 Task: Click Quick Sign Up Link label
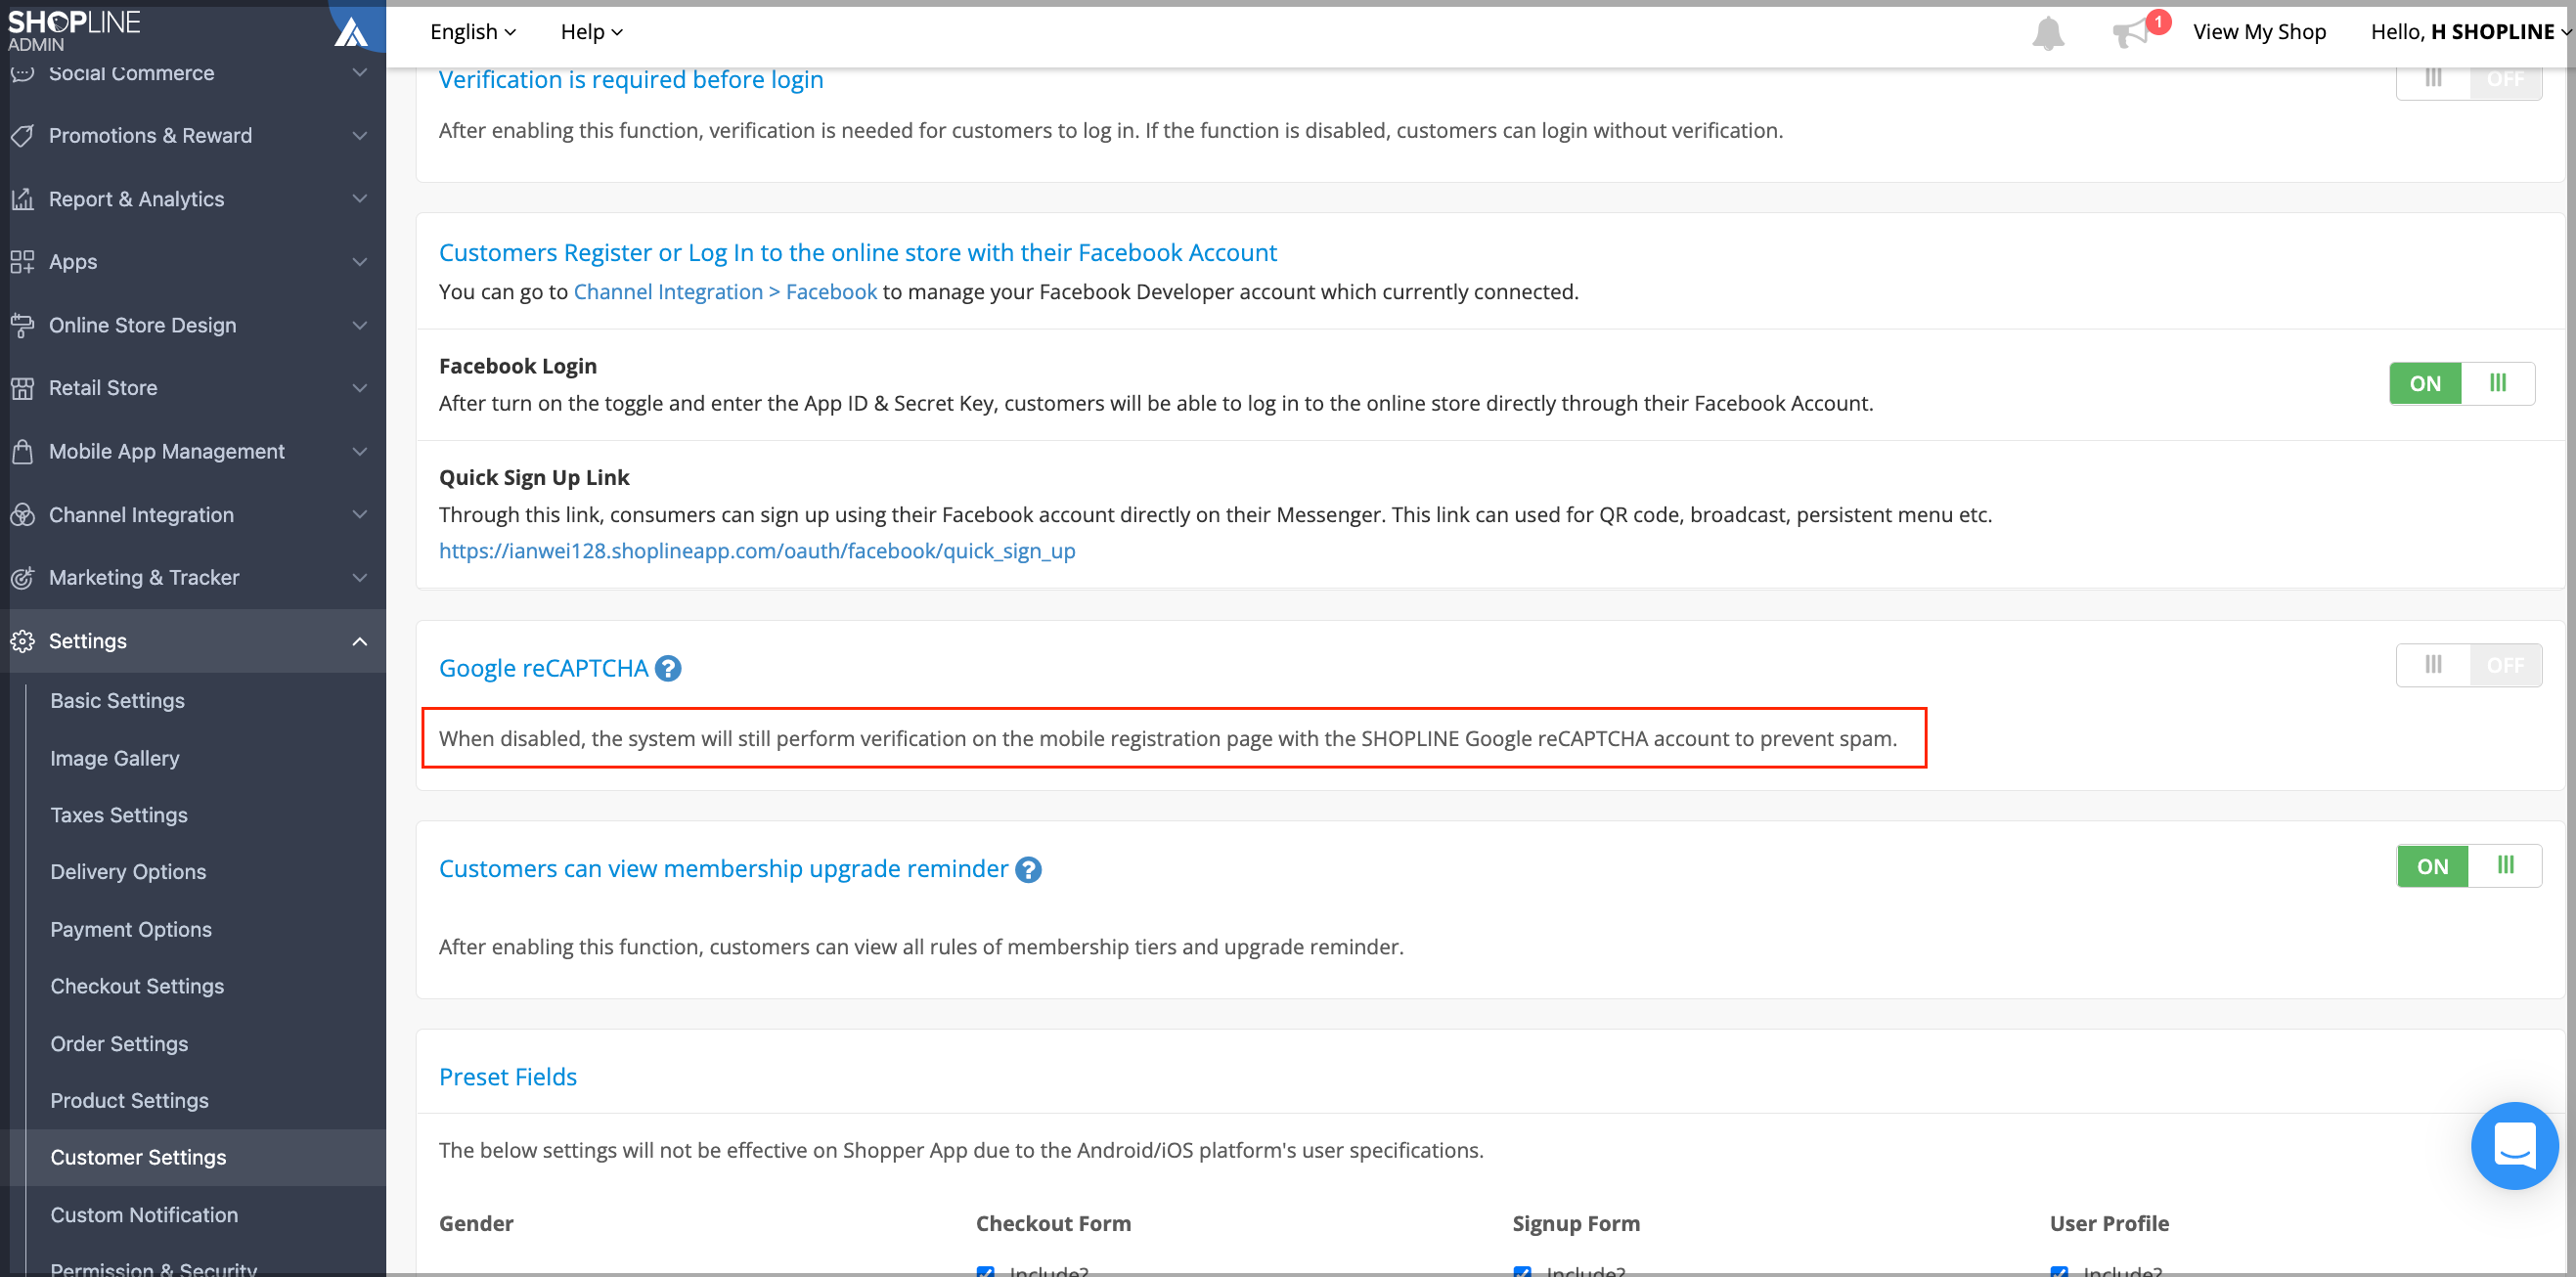pyautogui.click(x=534, y=477)
